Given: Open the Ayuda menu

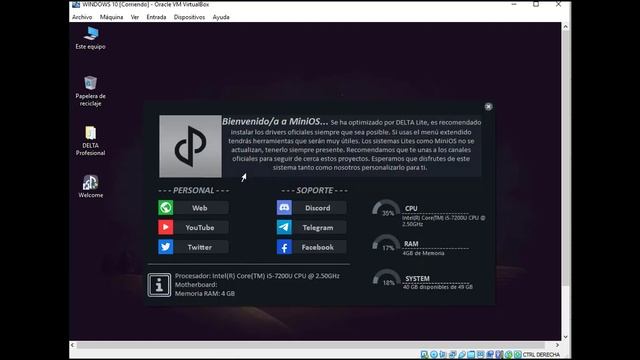Looking at the screenshot, I should click(x=221, y=17).
